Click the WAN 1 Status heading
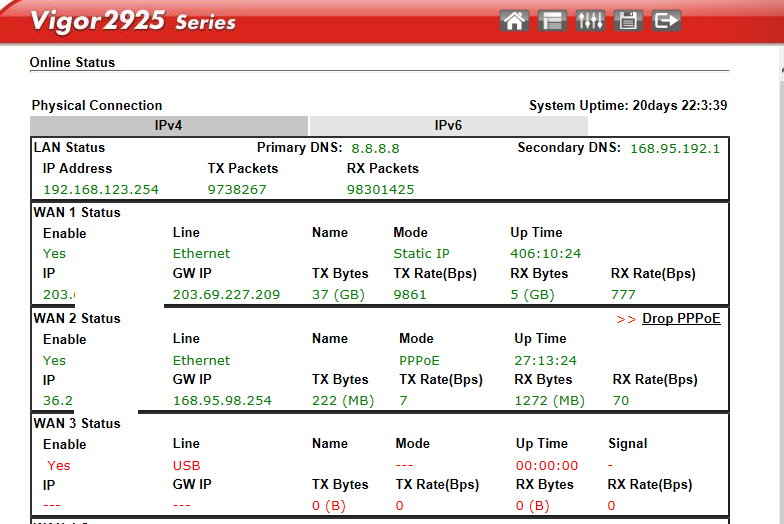Viewport: 784px width, 524px height. point(77,212)
